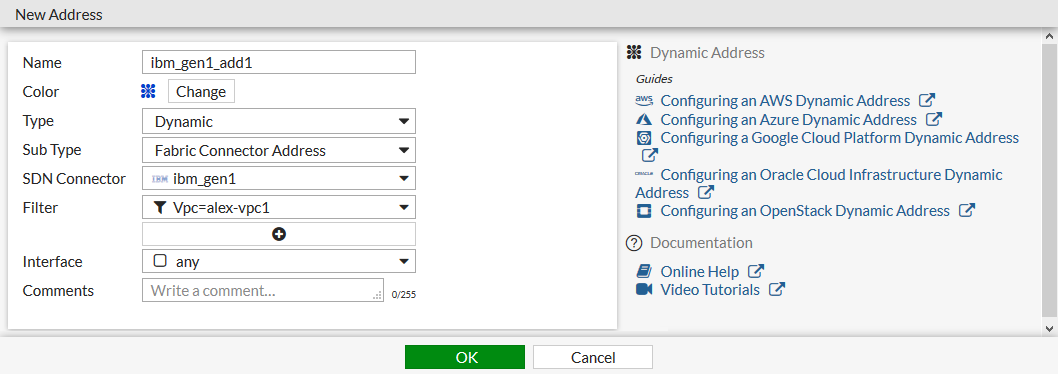The height and width of the screenshot is (374, 1058).
Task: Click the Cancel button
Action: [x=593, y=357]
